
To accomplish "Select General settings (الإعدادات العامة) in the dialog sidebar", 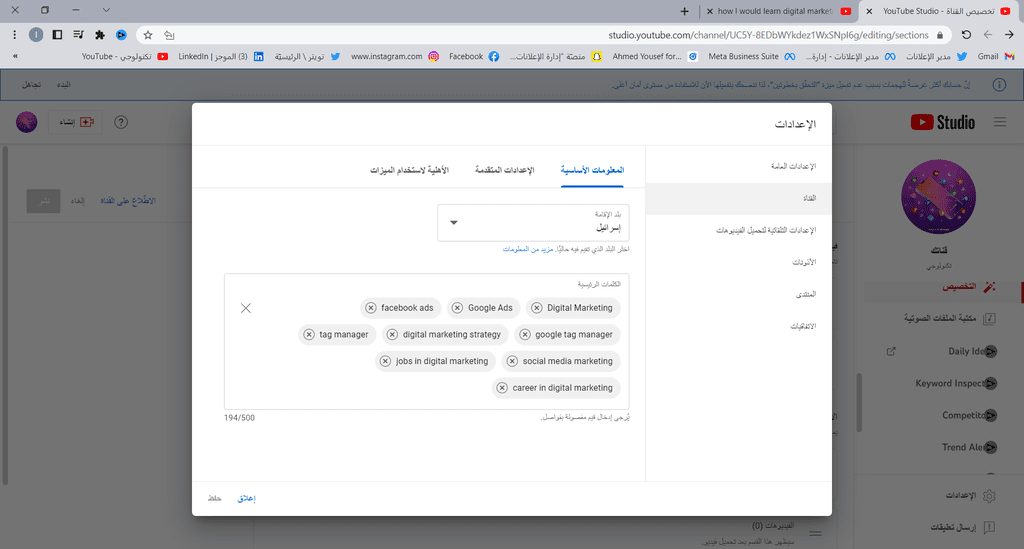I will [x=739, y=166].
